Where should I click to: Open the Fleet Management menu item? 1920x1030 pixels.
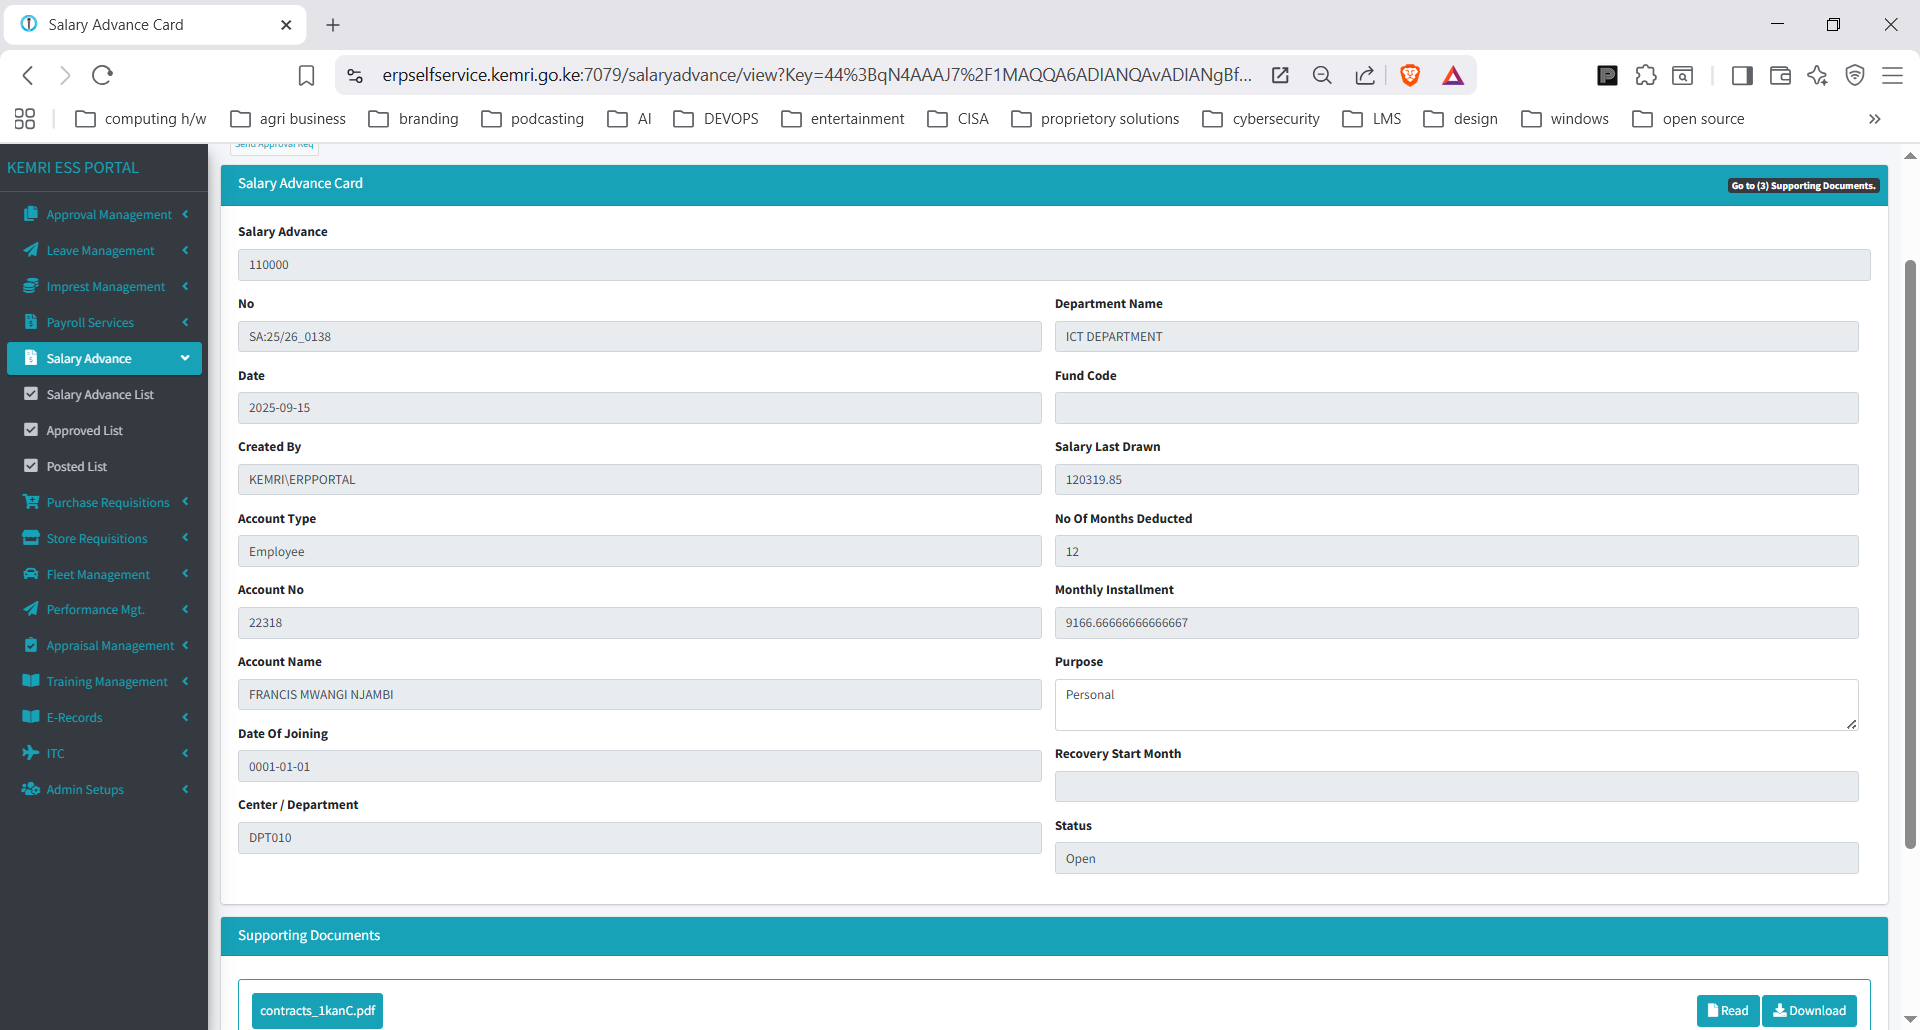click(x=98, y=575)
